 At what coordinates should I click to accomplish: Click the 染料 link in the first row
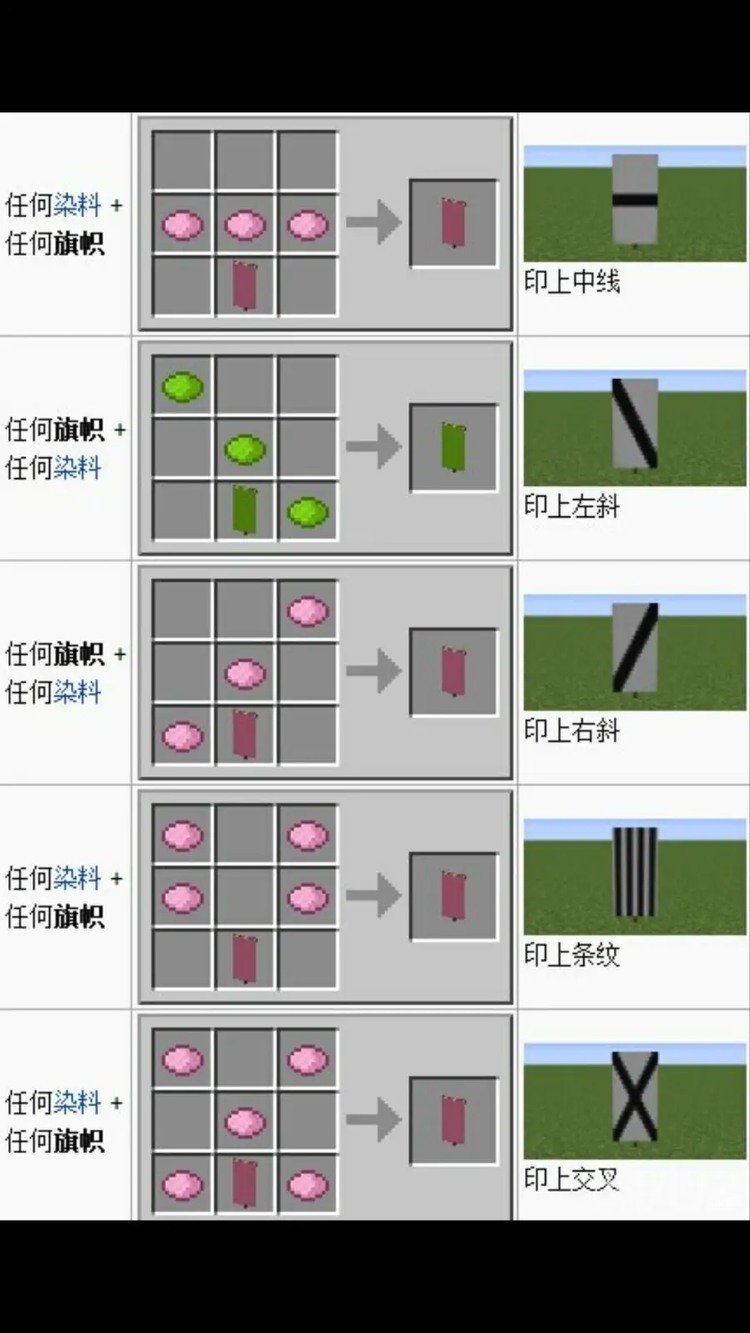[x=77, y=205]
